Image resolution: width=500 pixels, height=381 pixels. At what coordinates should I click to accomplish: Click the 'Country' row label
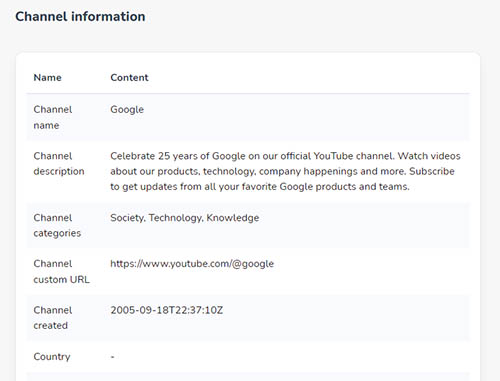pyautogui.click(x=52, y=357)
